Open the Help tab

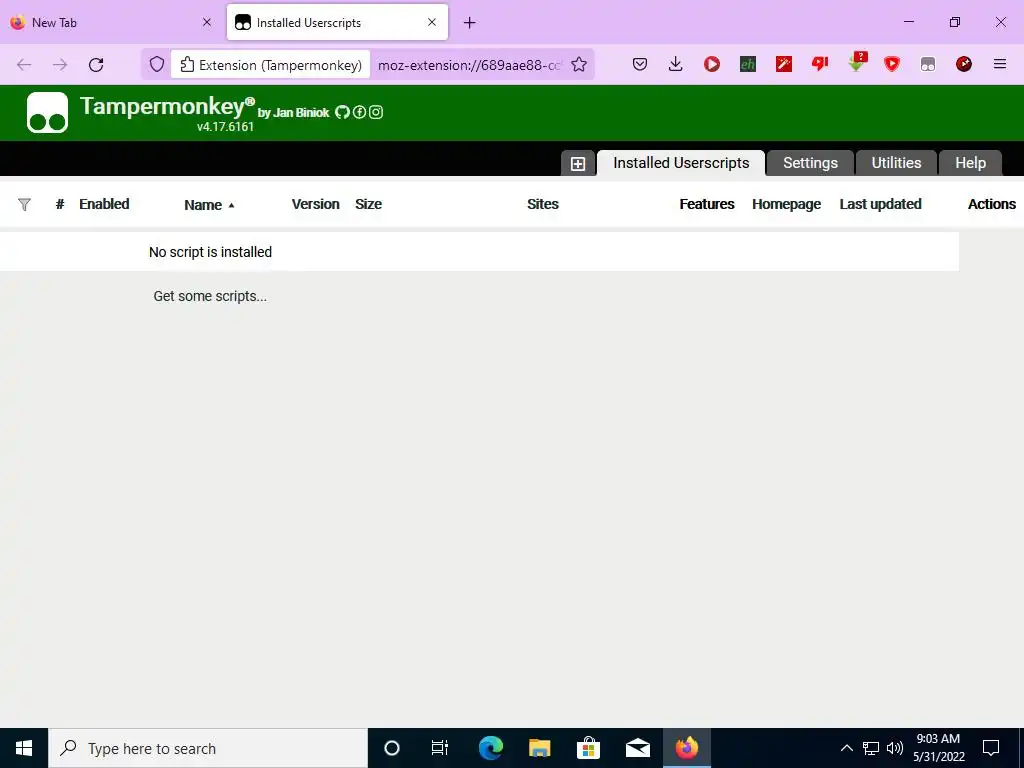970,163
